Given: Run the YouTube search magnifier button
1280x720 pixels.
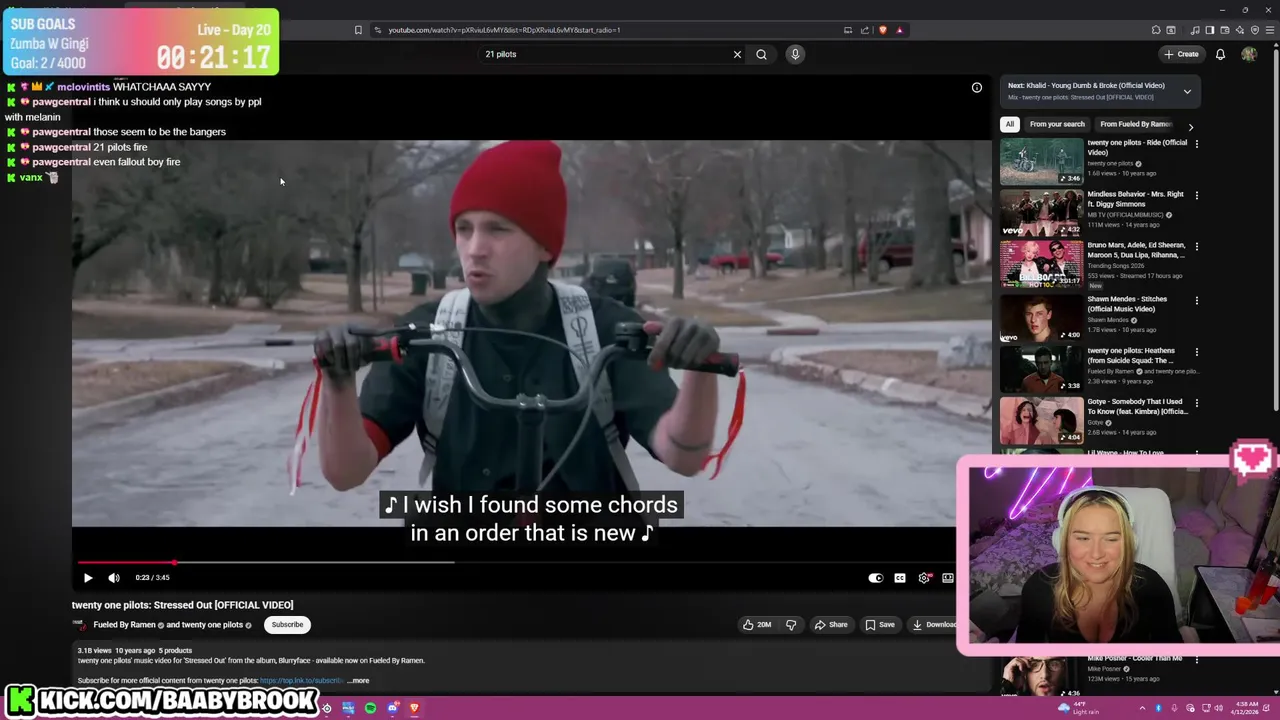Looking at the screenshot, I should click(x=761, y=54).
